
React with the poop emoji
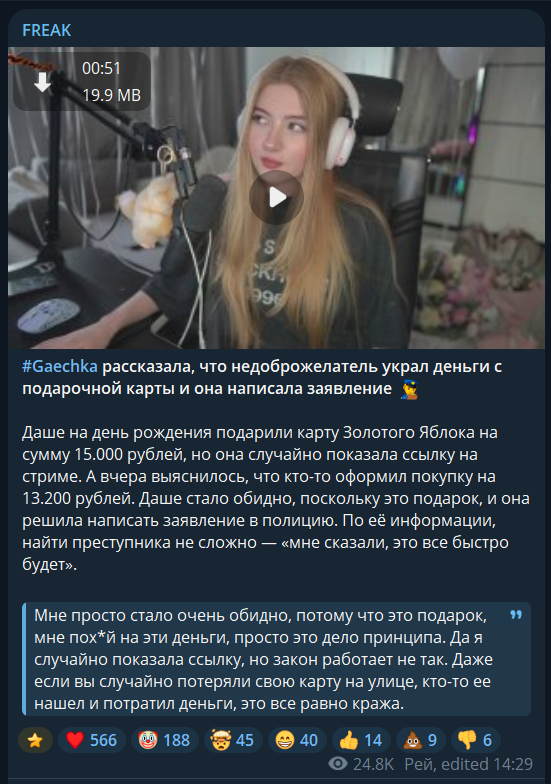click(x=420, y=740)
